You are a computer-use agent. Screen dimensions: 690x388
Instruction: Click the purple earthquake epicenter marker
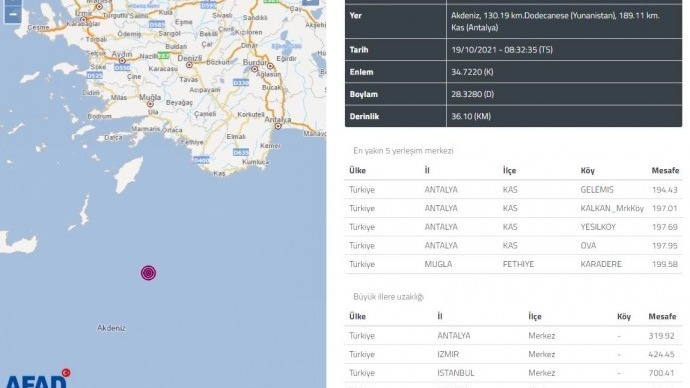point(148,273)
